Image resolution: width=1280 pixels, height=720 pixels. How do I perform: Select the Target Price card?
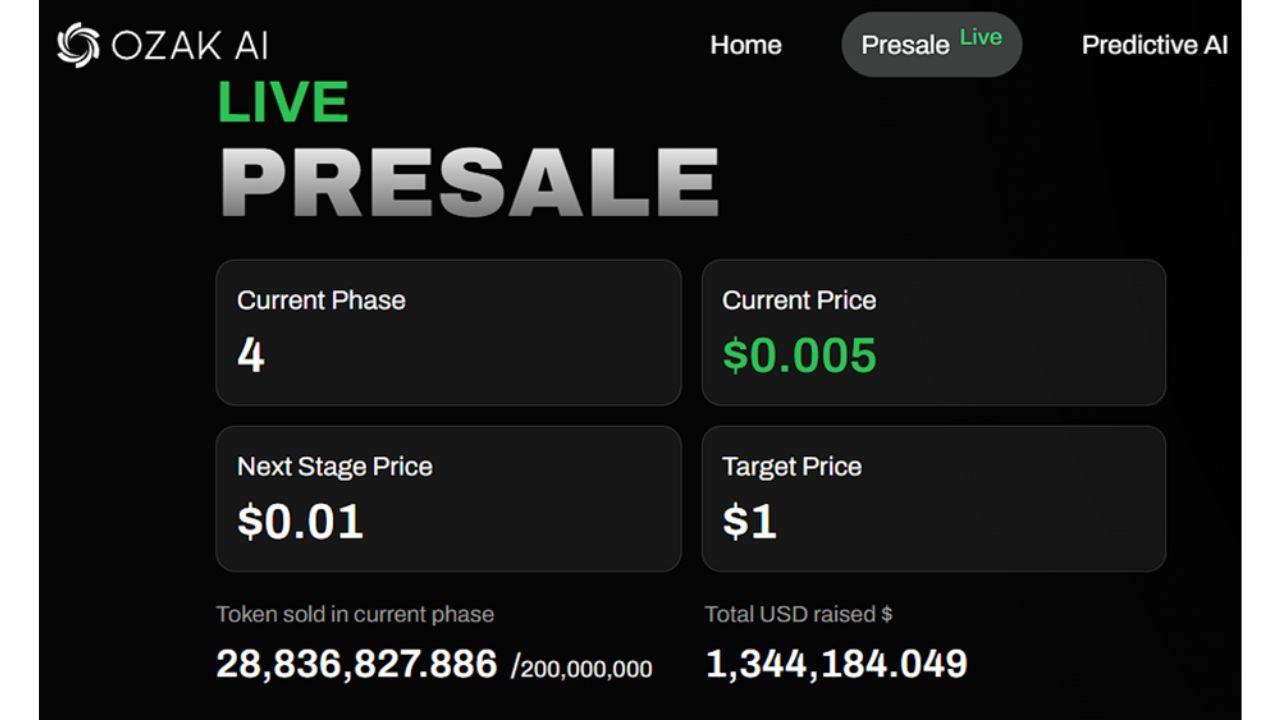tap(933, 498)
